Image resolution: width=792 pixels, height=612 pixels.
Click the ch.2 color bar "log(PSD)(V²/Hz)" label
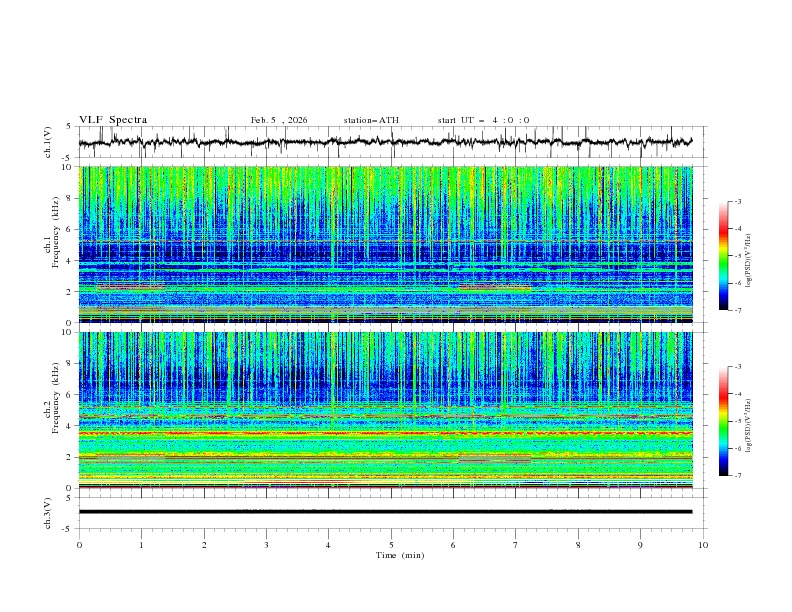749,426
